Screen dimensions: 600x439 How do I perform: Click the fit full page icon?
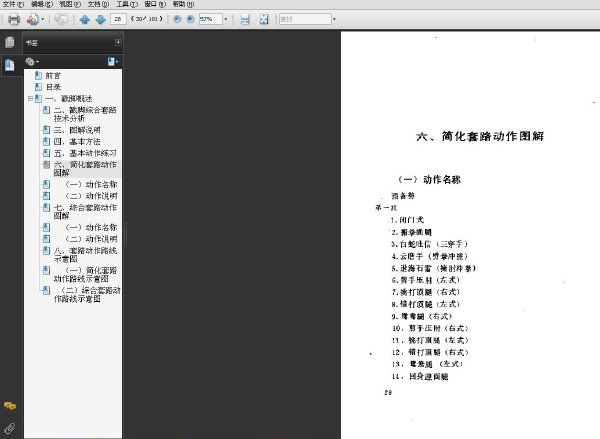click(x=264, y=19)
